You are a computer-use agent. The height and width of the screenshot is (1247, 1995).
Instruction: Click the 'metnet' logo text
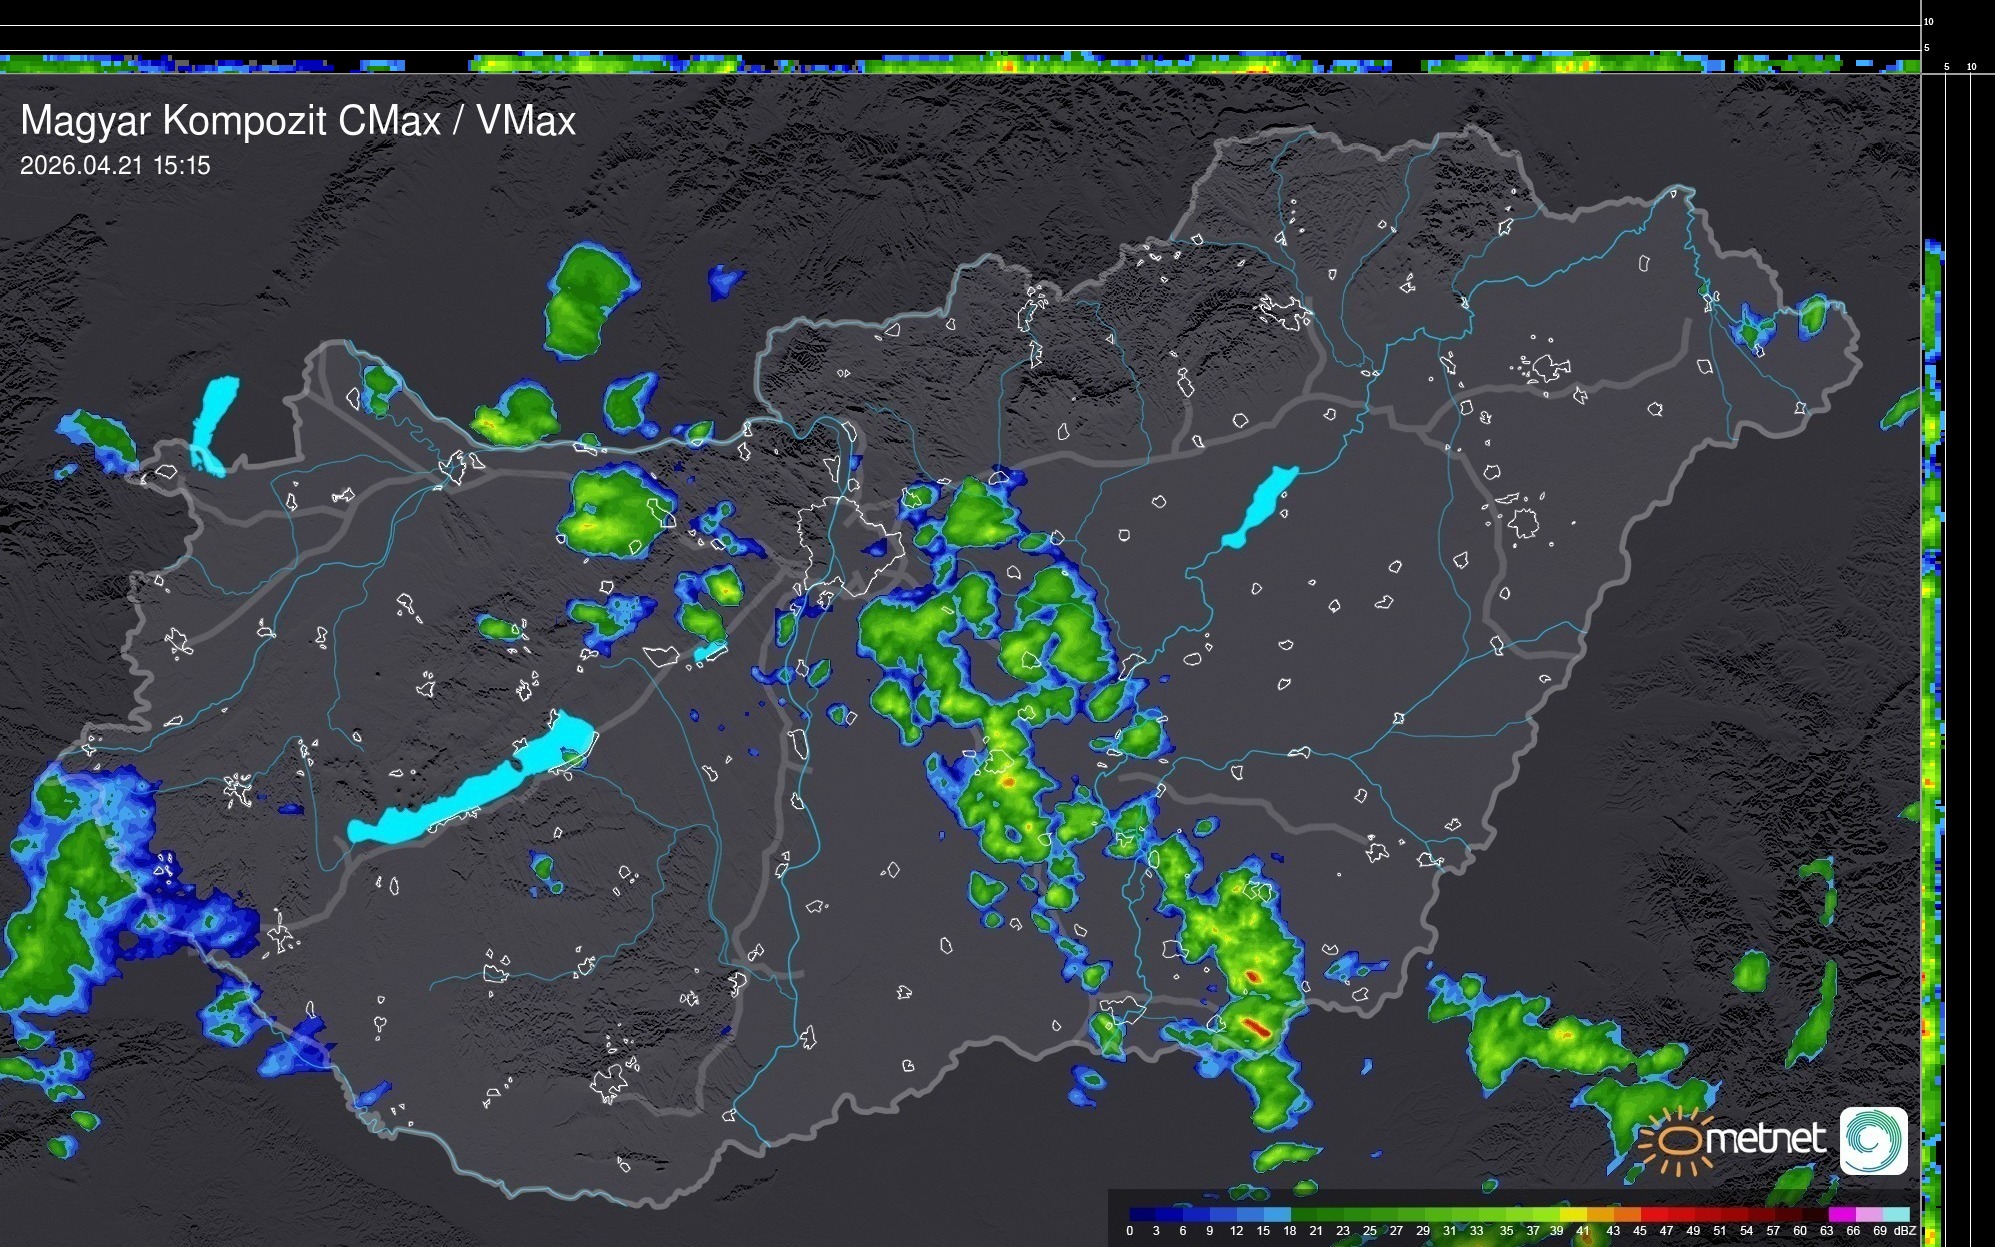tap(1768, 1139)
